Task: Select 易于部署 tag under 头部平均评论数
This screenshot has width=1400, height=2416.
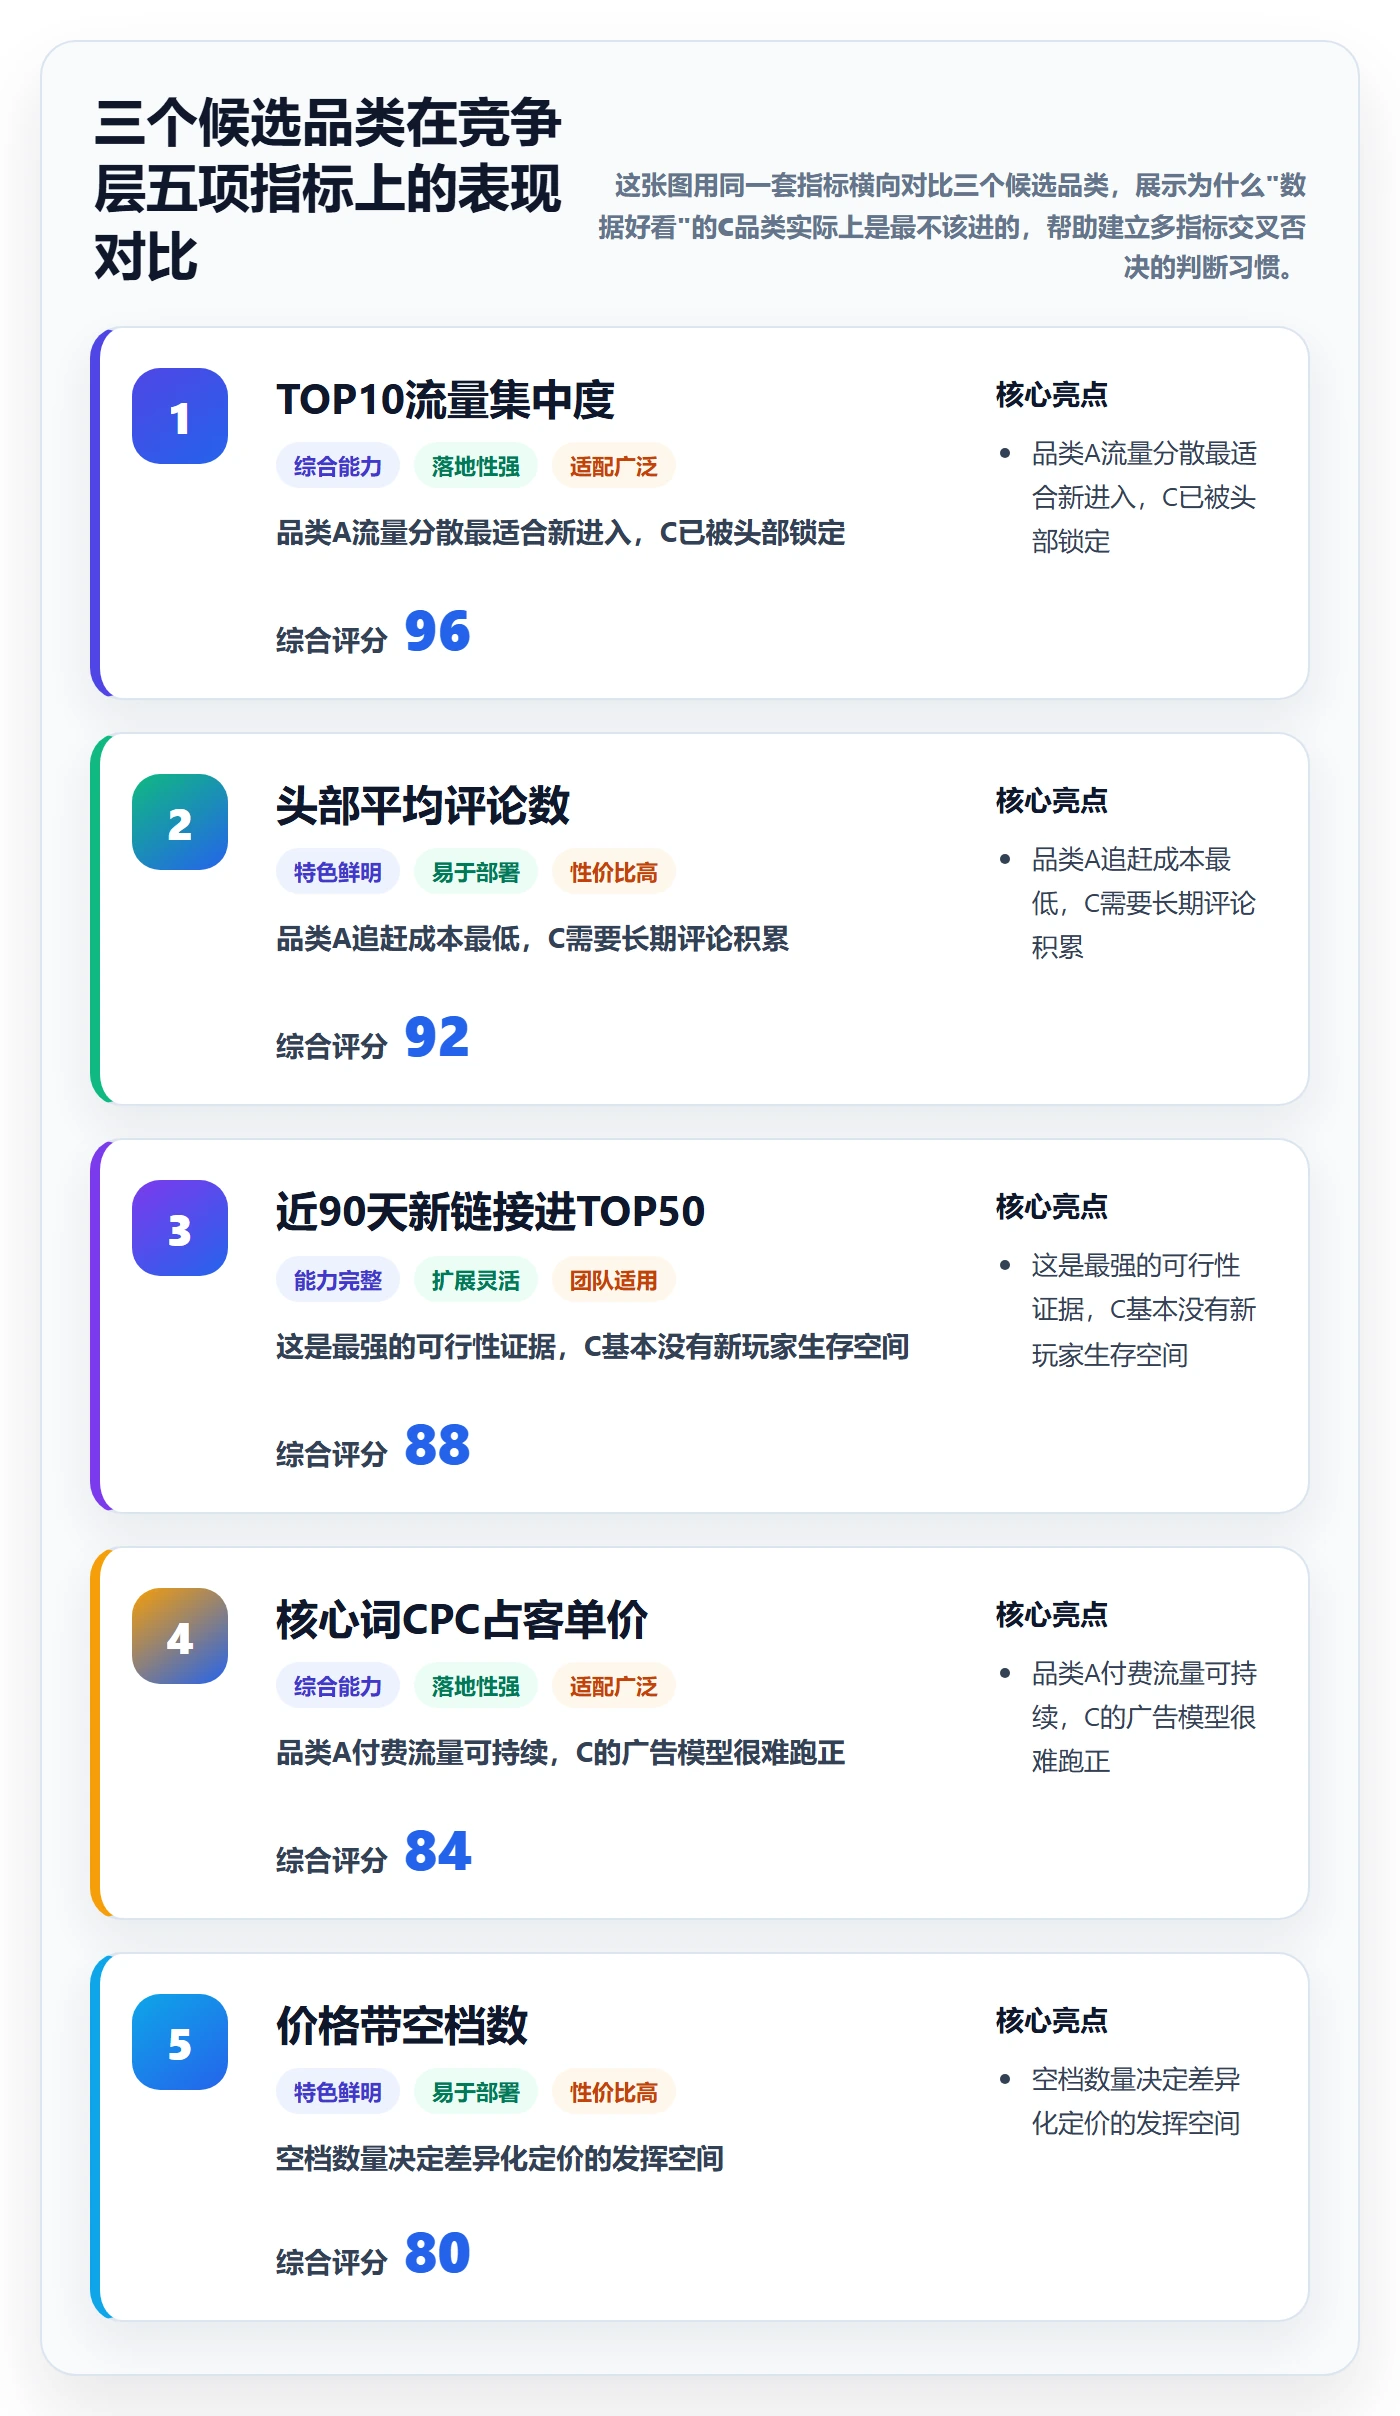Action: [476, 872]
